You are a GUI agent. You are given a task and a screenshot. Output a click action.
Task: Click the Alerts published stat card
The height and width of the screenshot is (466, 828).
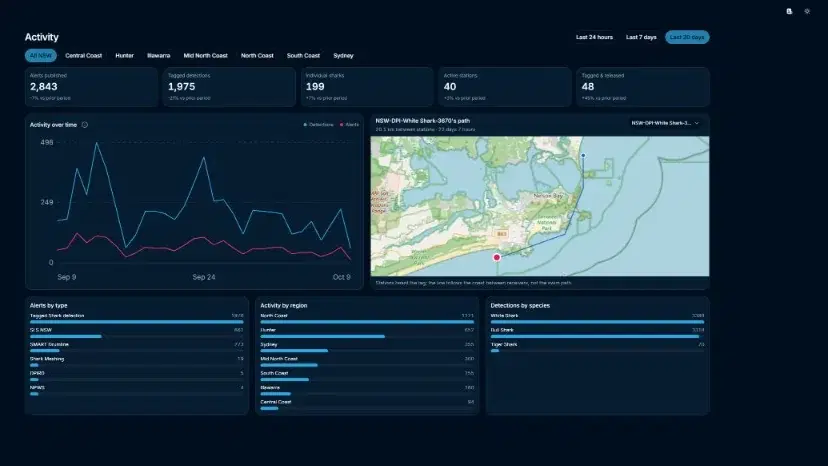[x=91, y=87]
